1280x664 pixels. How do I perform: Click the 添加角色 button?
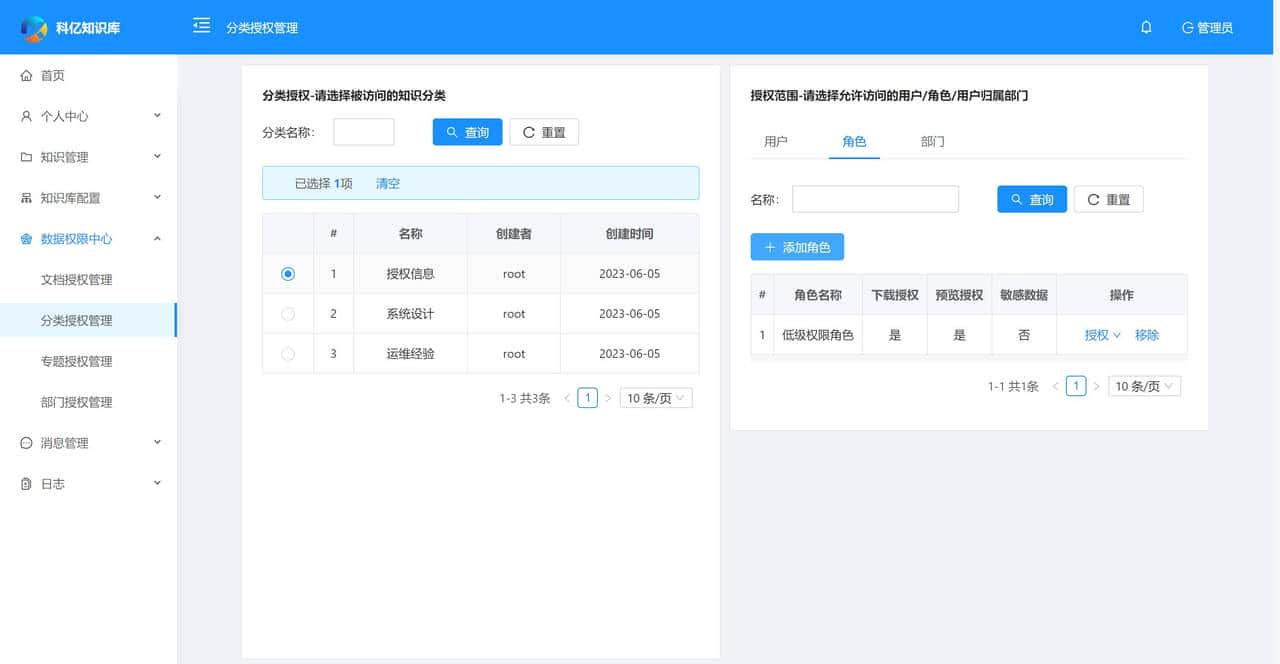click(797, 246)
